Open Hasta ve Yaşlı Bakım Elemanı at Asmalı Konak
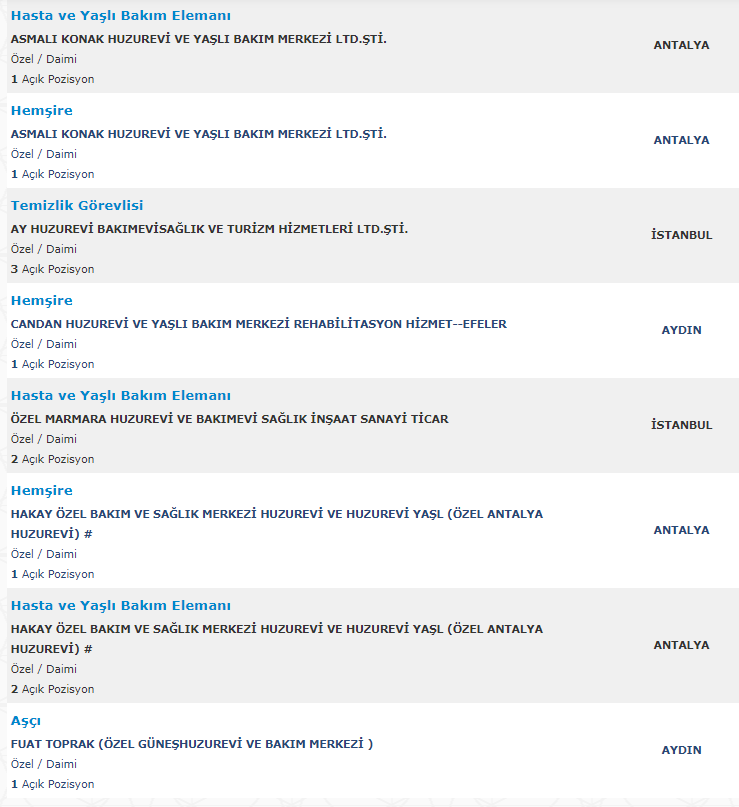 click(120, 16)
